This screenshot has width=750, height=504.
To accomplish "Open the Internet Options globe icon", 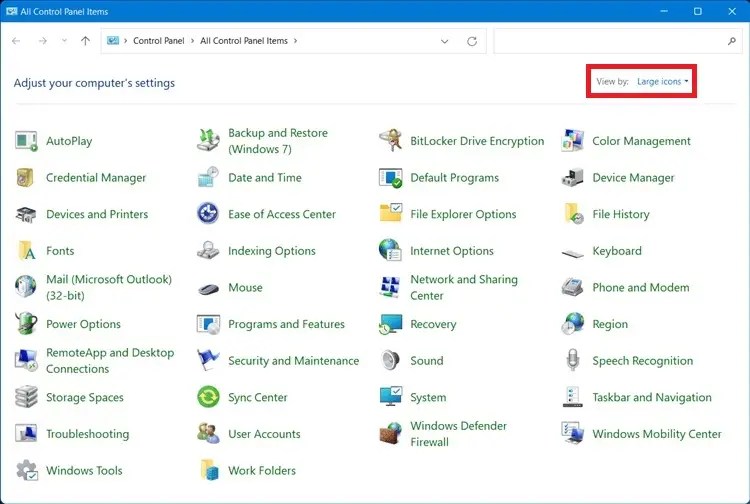I will click(390, 250).
